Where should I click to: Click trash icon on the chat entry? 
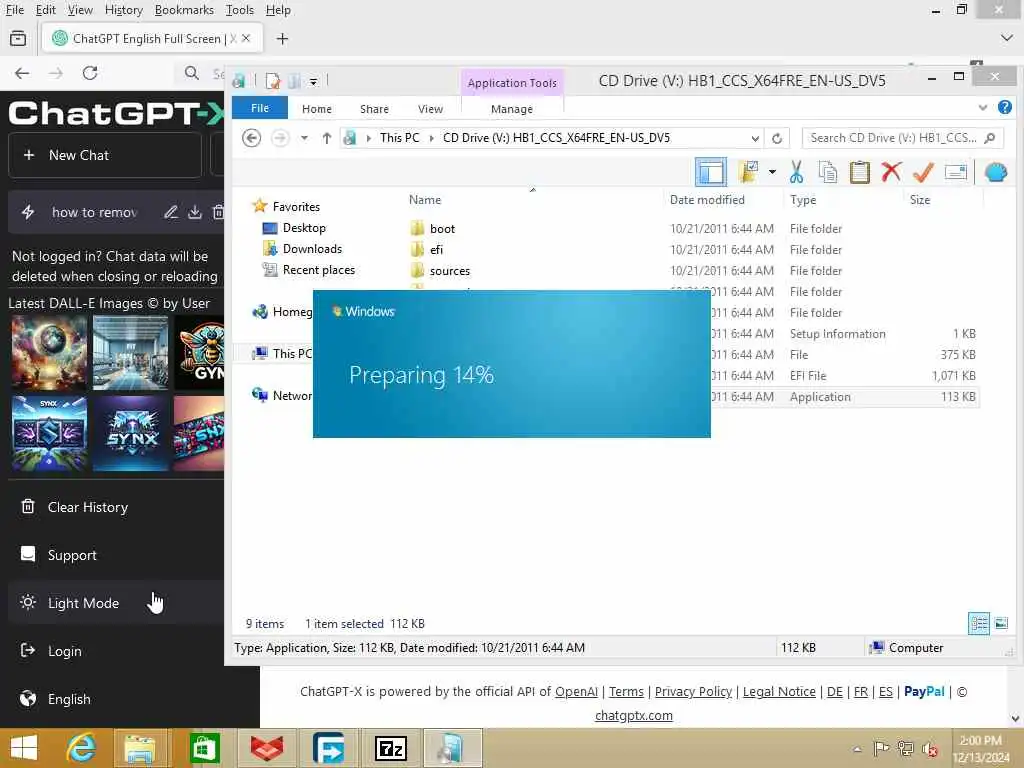click(x=218, y=212)
